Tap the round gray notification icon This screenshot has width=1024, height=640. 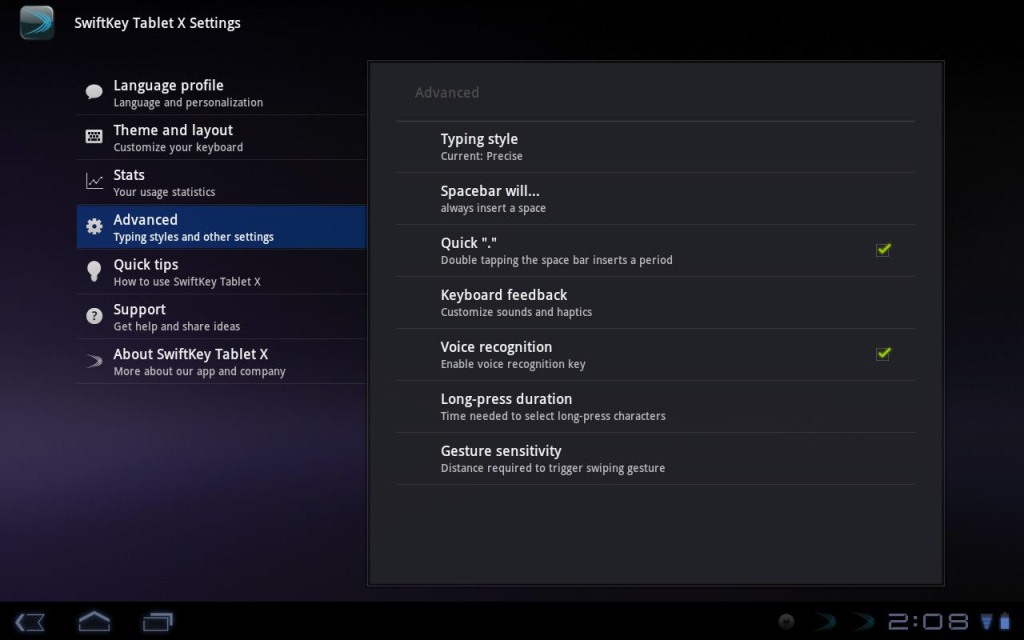(787, 622)
